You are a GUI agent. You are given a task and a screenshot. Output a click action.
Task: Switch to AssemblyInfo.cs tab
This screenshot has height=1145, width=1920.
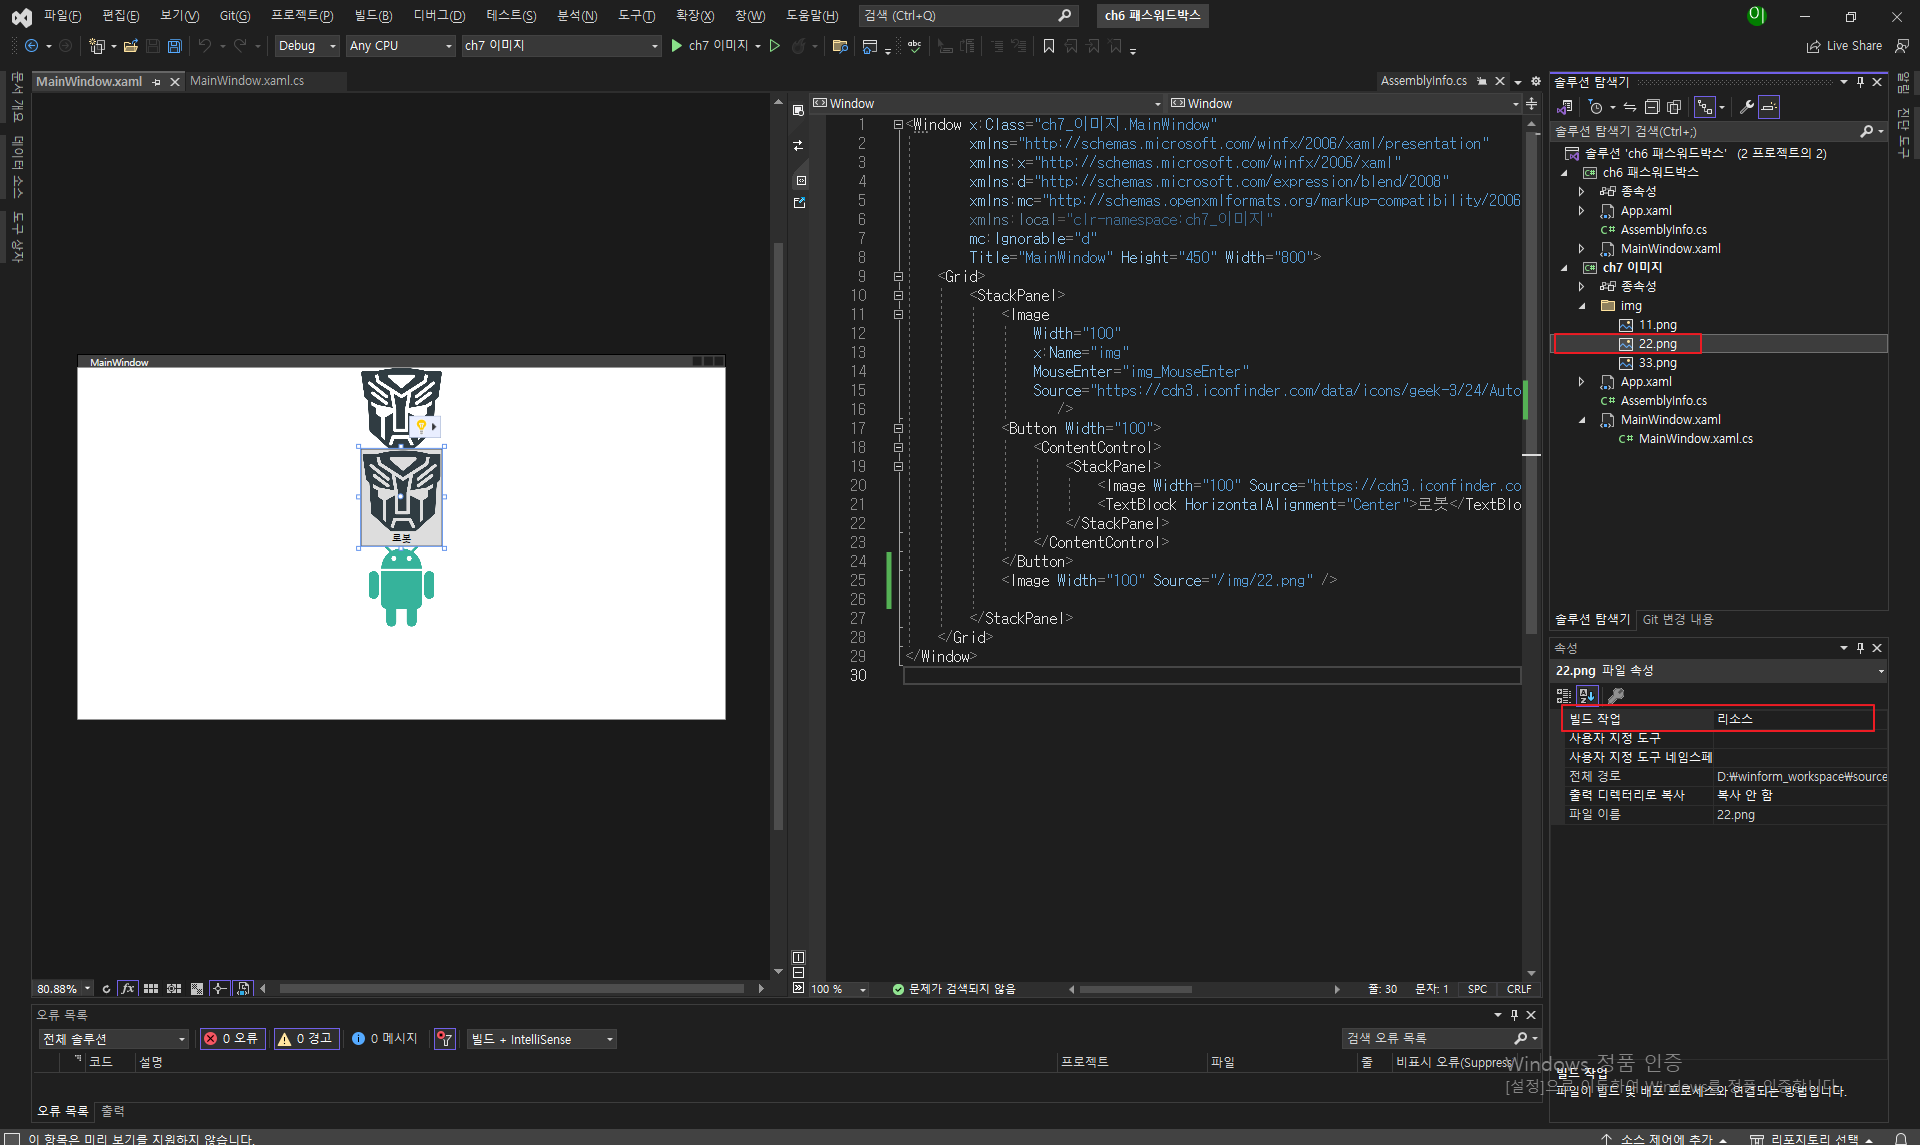tap(1423, 81)
